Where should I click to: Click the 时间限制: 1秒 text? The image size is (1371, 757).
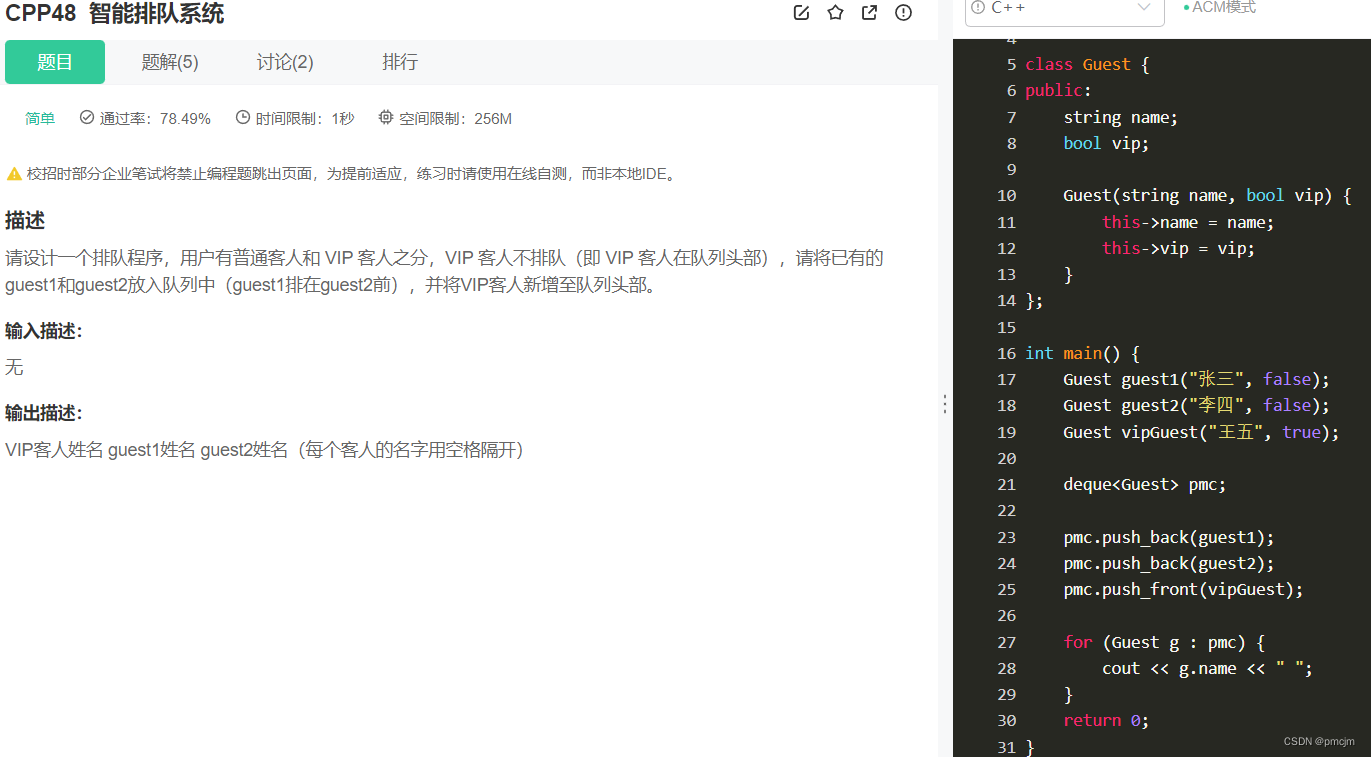coord(305,119)
